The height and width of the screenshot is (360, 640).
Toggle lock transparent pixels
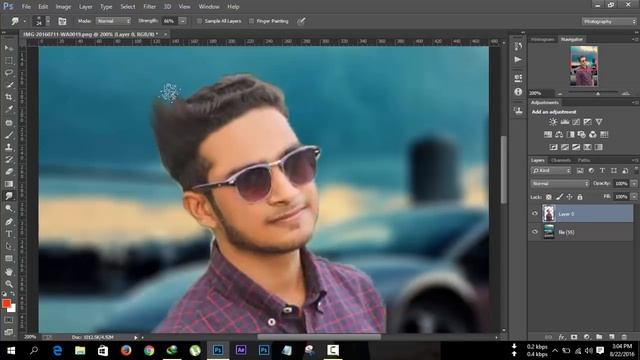(x=549, y=197)
